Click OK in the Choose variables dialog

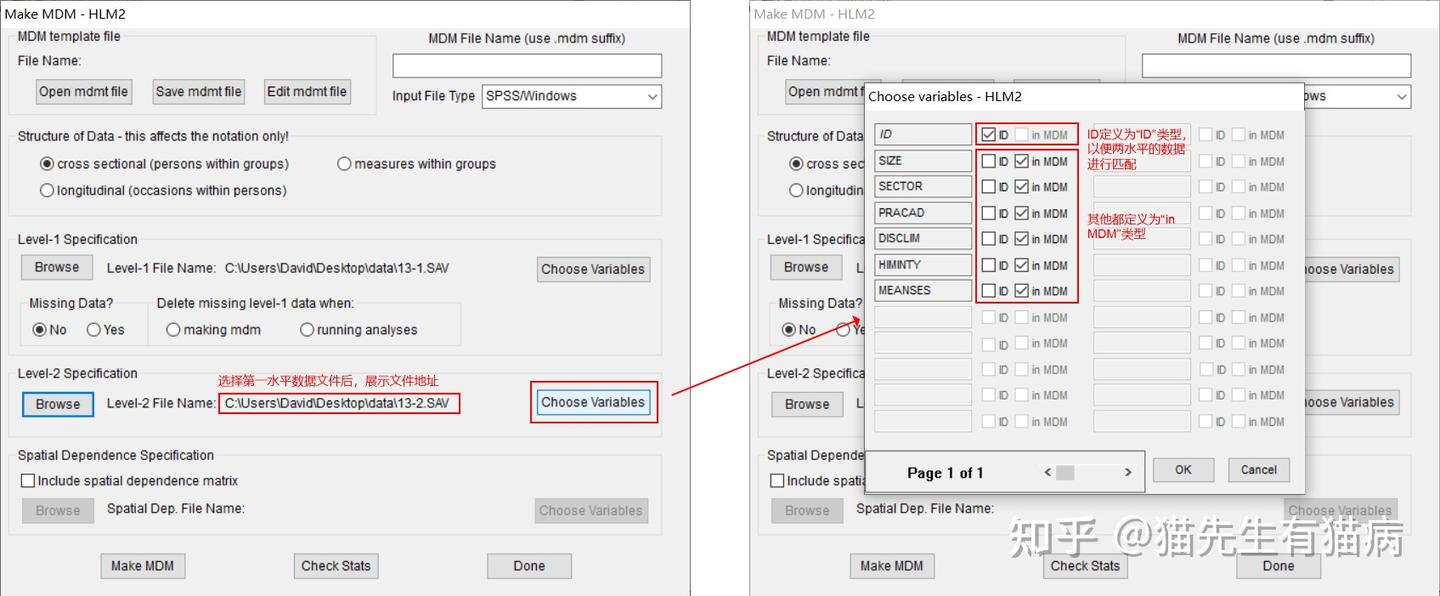(1183, 469)
